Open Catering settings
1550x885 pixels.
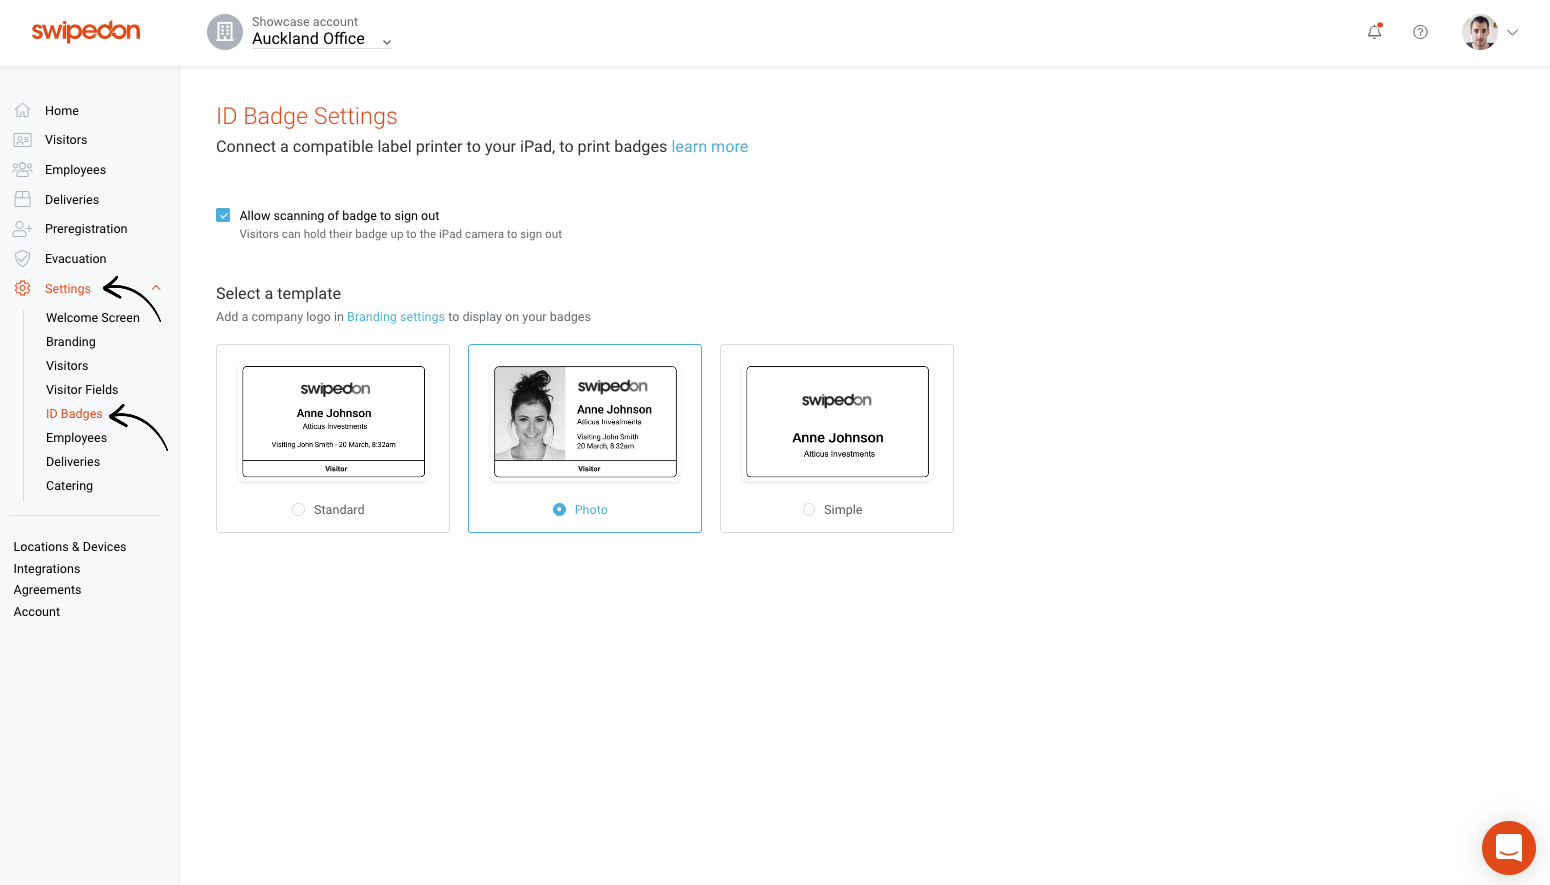coord(69,486)
